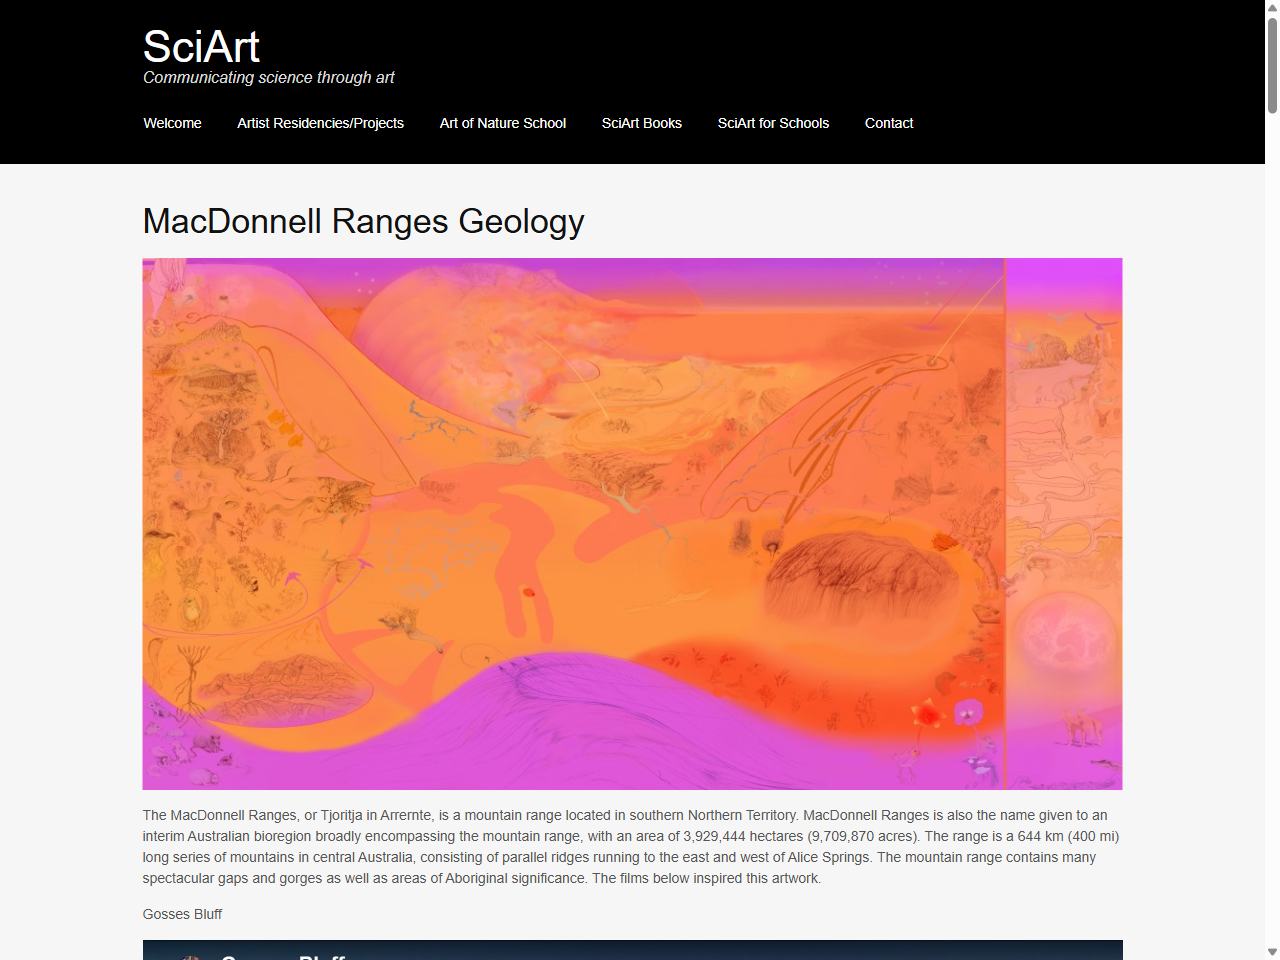Click the Gosses Bluff caption text
The width and height of the screenshot is (1280, 960).
click(x=182, y=915)
